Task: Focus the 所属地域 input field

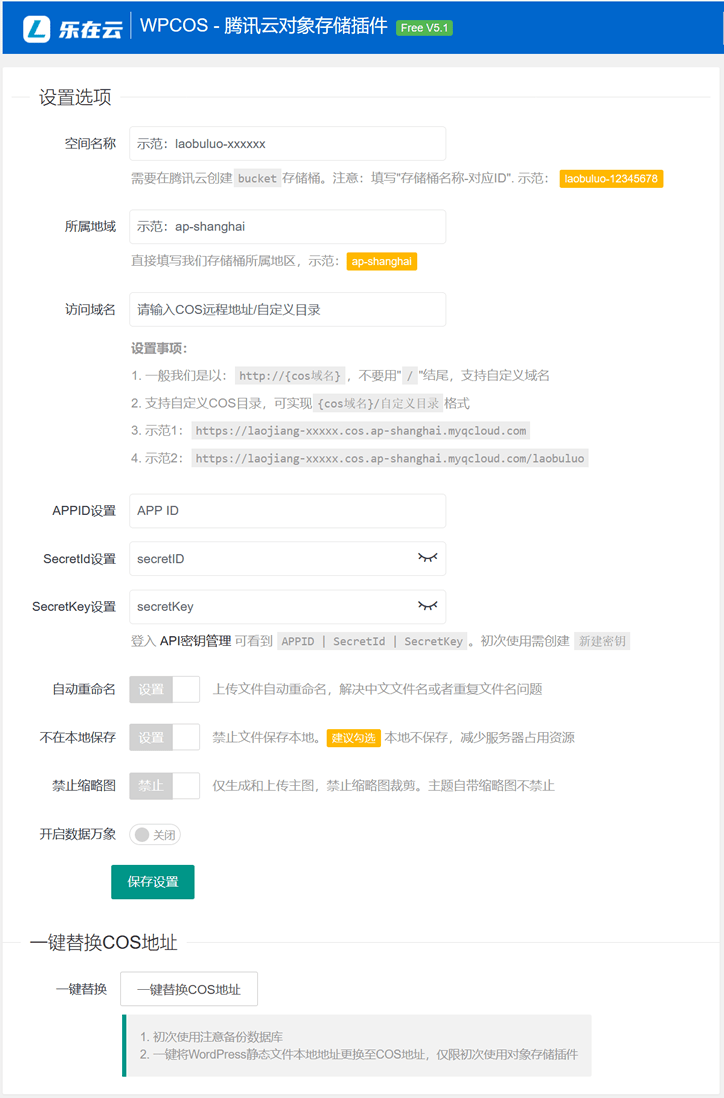Action: click(x=287, y=226)
